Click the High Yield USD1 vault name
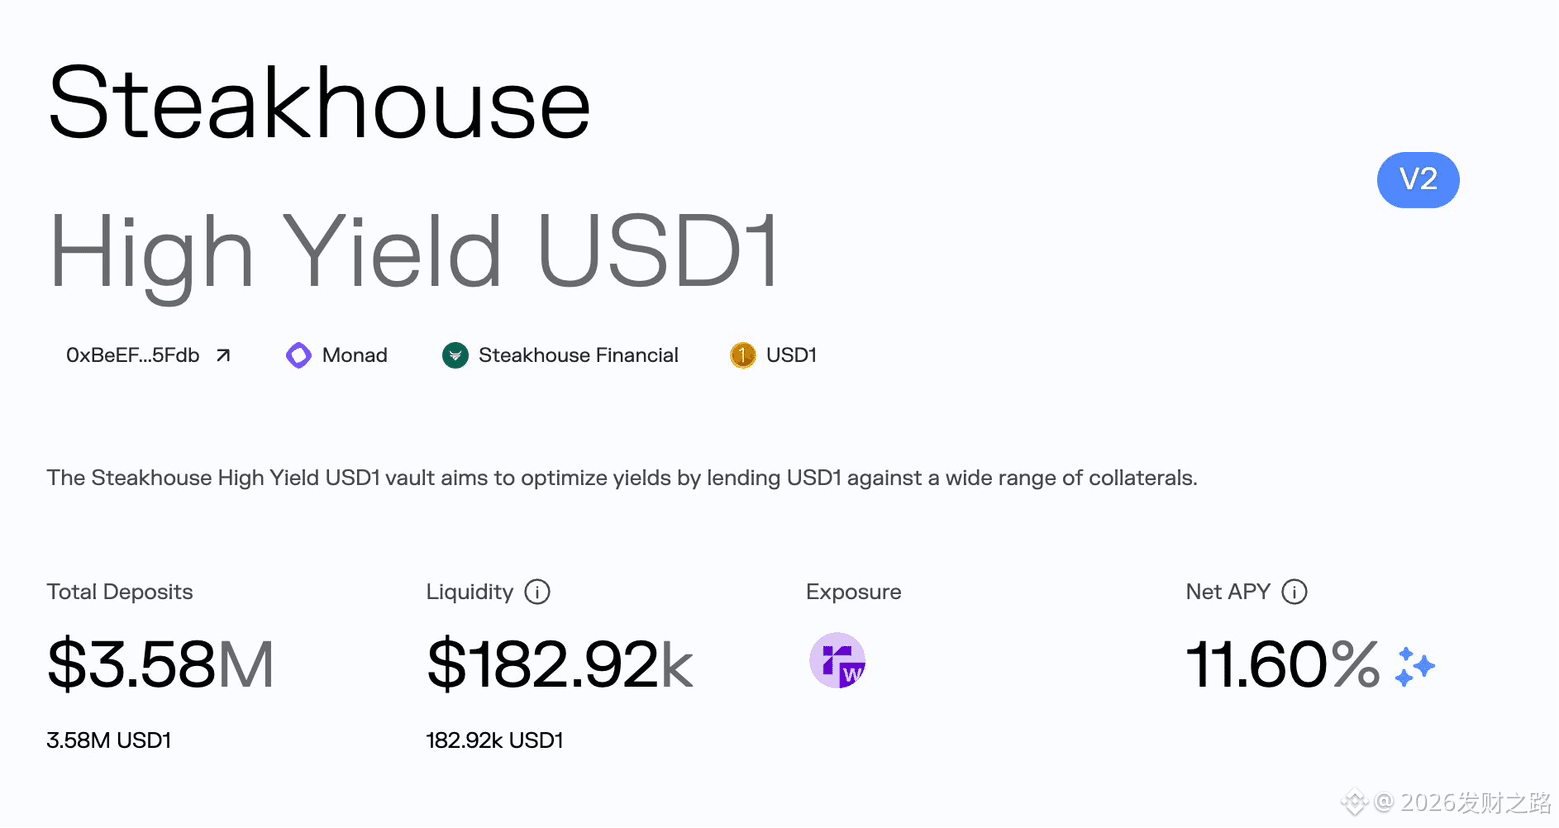The width and height of the screenshot is (1559, 828). pos(414,251)
